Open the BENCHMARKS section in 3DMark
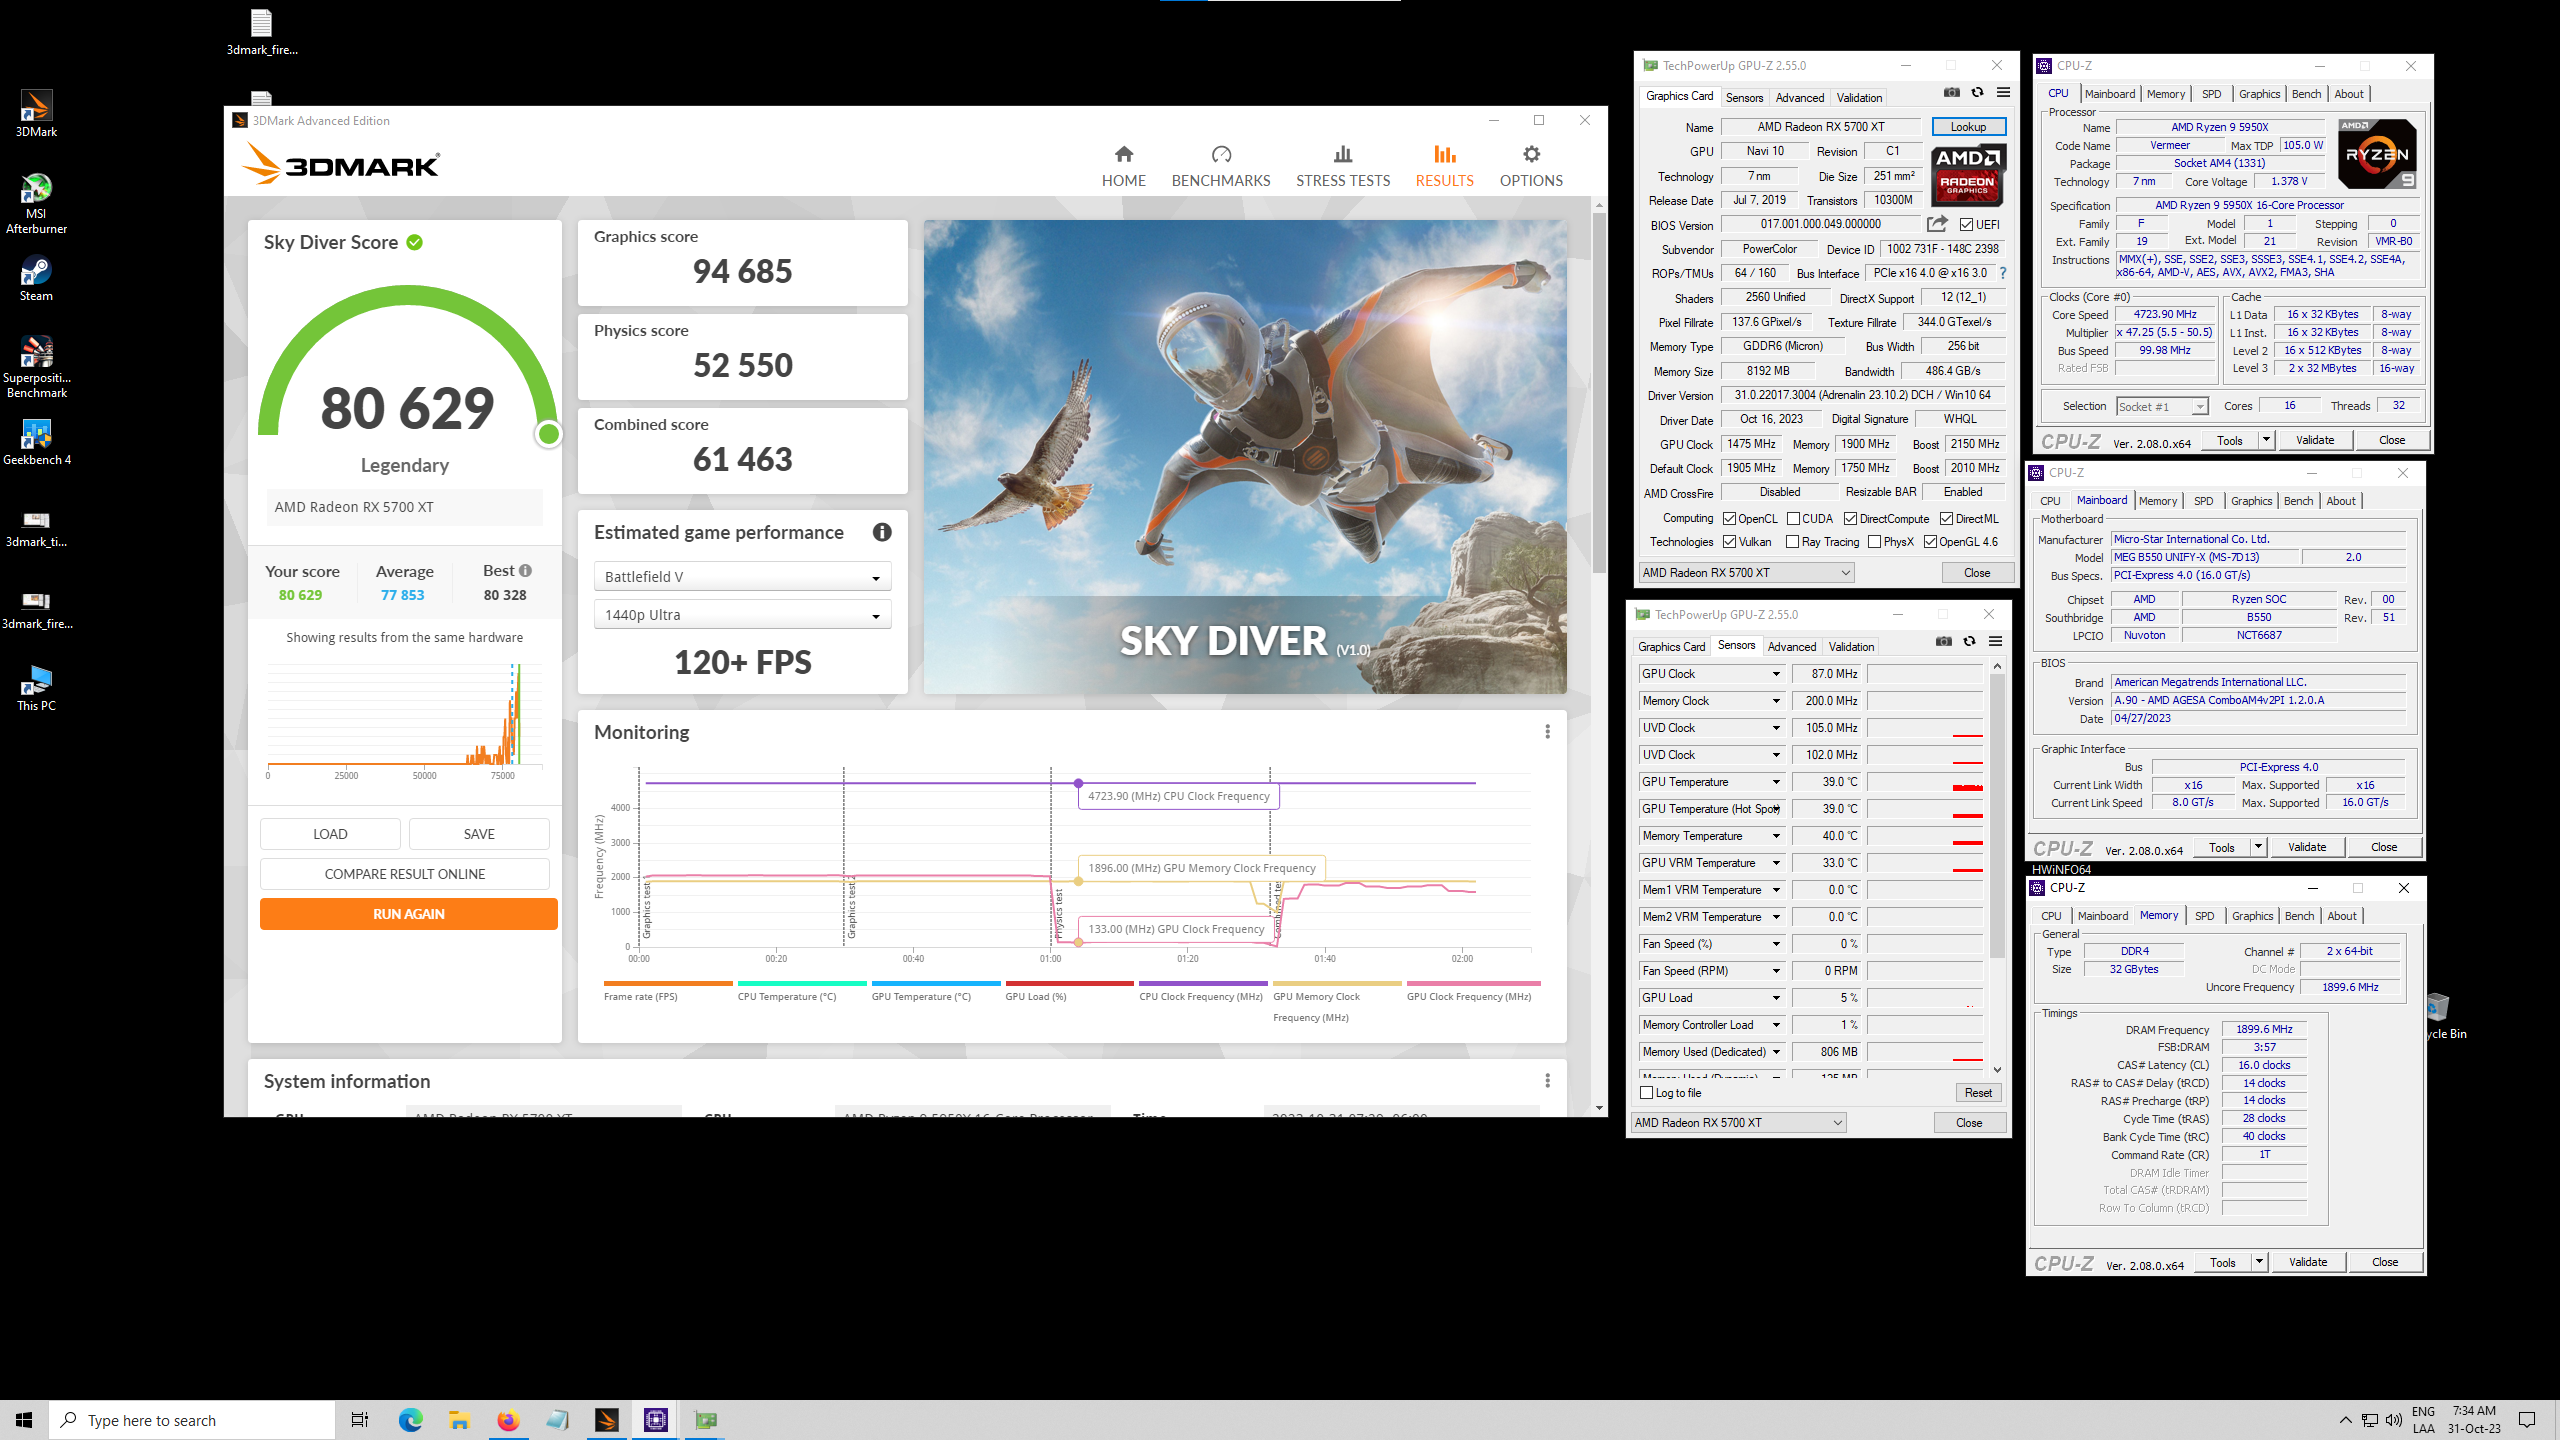The height and width of the screenshot is (1440, 2560). point(1220,166)
